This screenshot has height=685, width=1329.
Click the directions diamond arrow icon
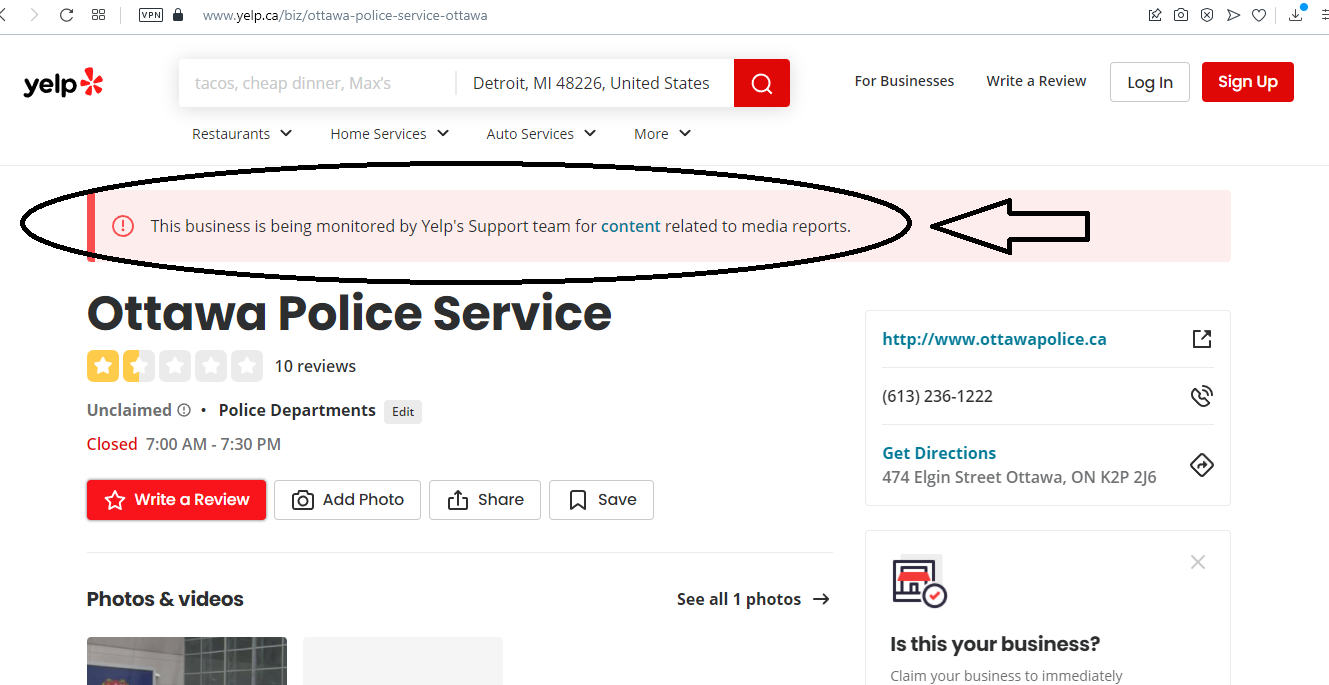pyautogui.click(x=1202, y=465)
